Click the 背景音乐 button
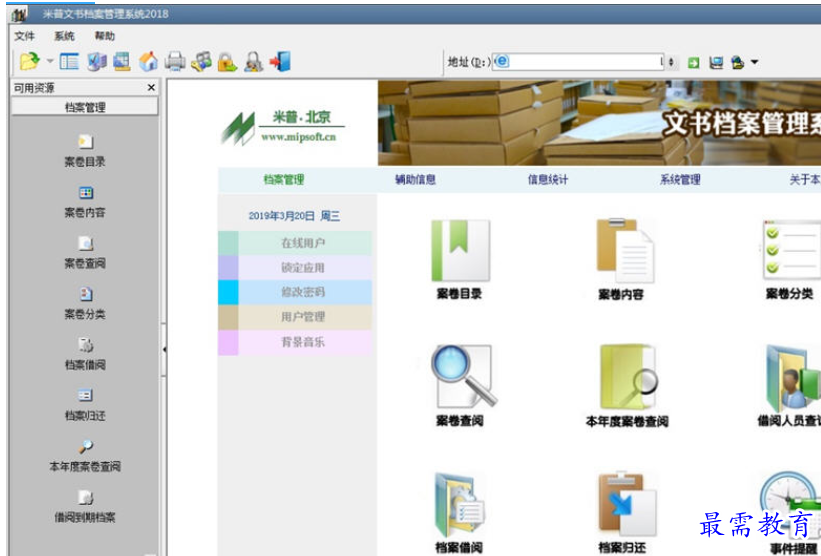This screenshot has height=556, width=821. (295, 342)
